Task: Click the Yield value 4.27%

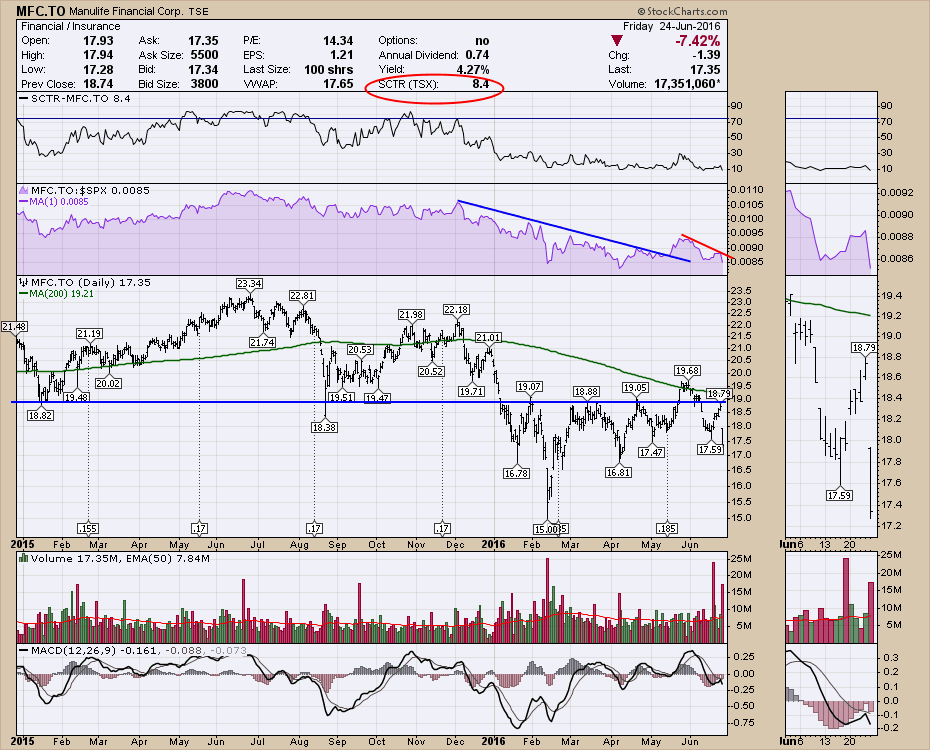Action: point(473,69)
